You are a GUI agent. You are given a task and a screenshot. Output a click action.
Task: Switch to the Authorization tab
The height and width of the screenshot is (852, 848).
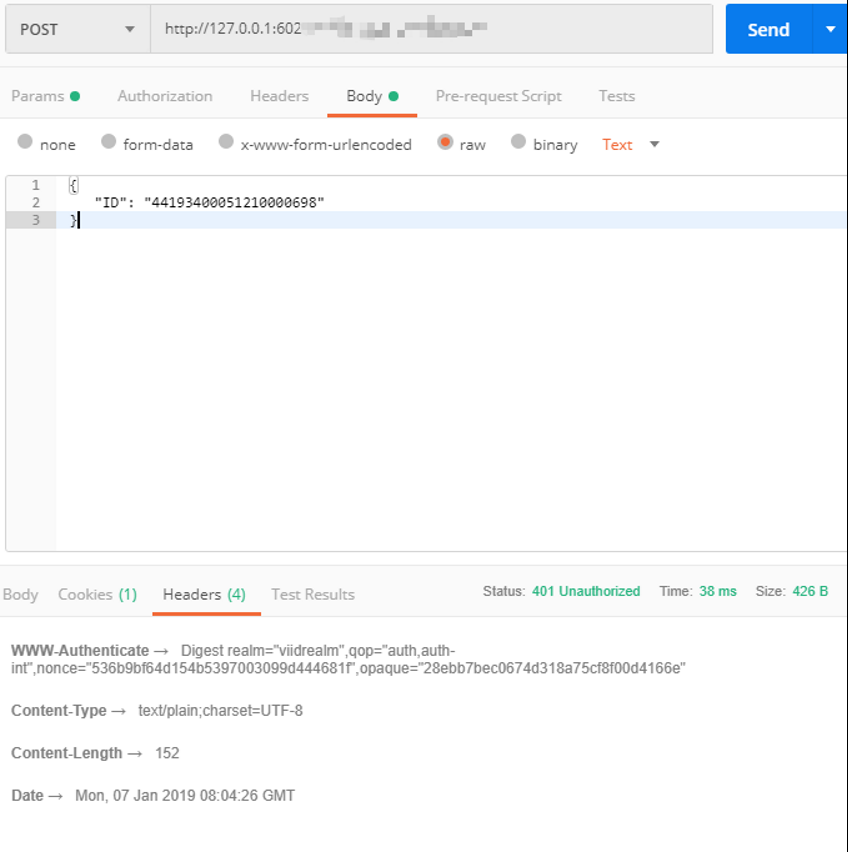click(x=164, y=96)
